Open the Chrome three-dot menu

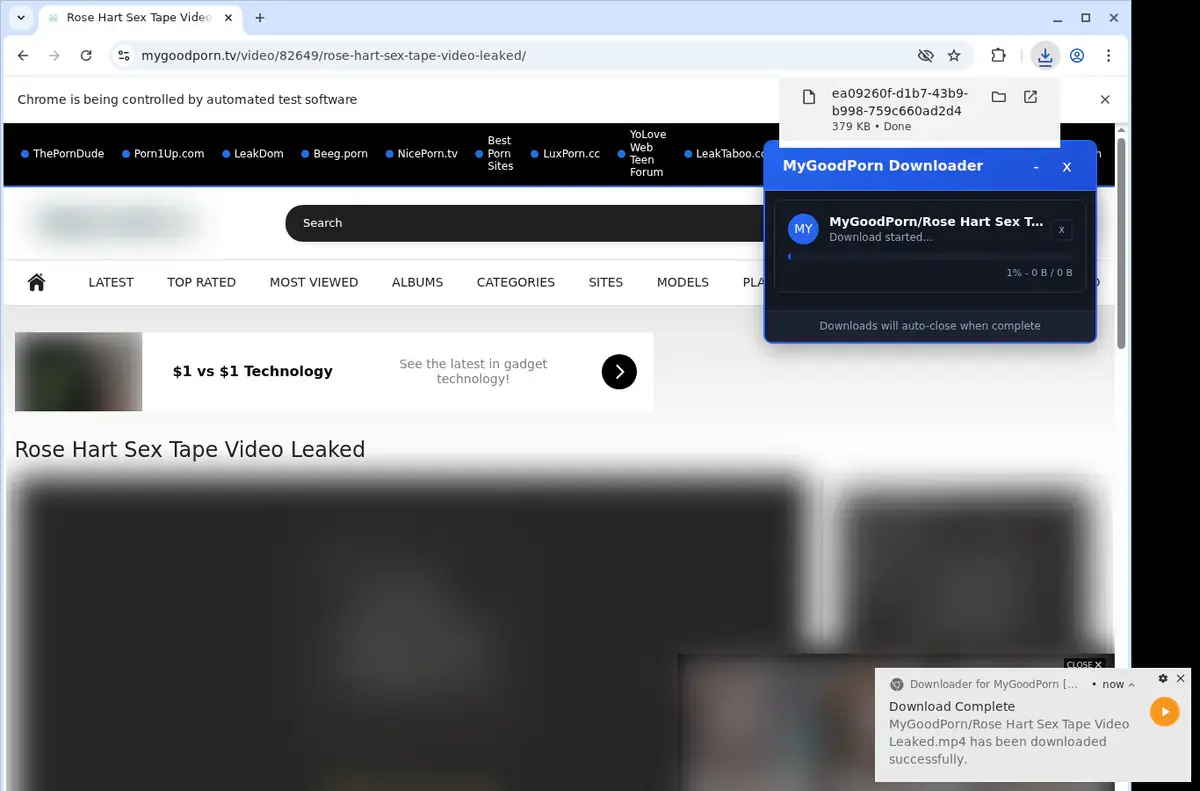(1108, 56)
